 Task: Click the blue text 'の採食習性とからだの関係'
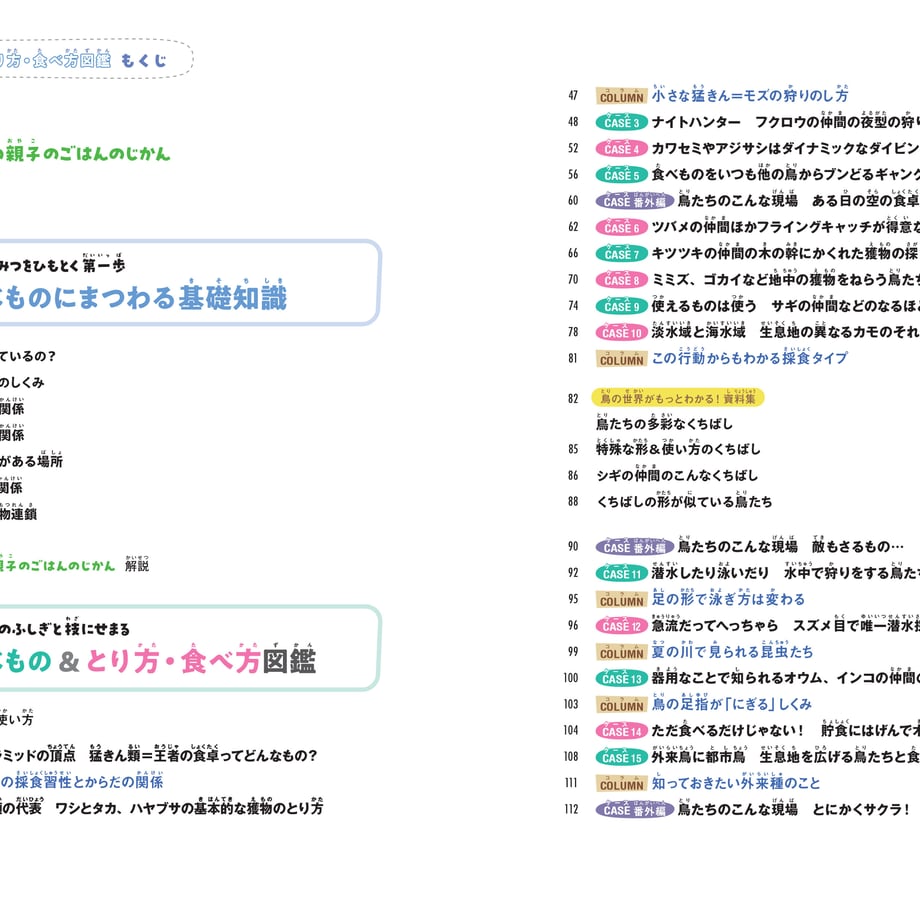pos(82,782)
